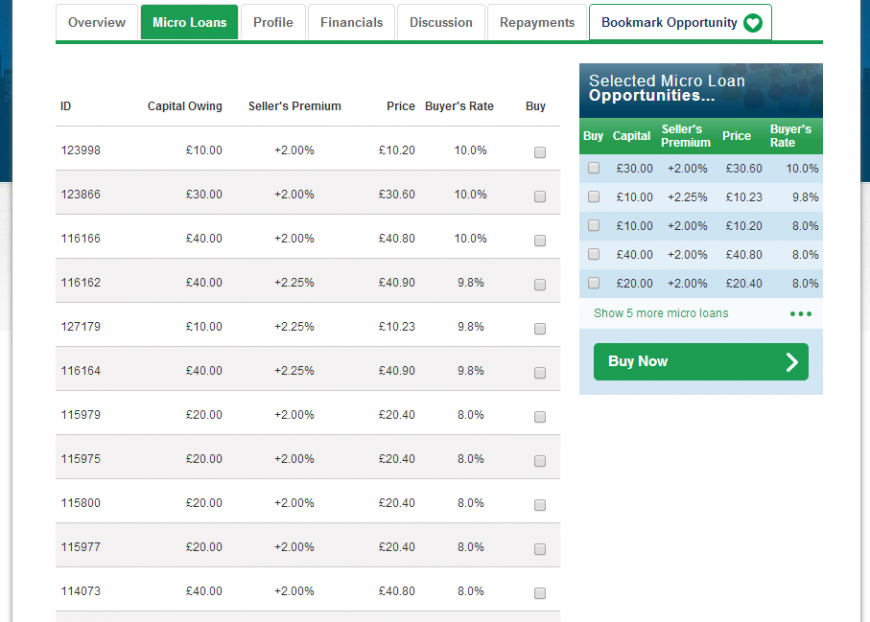Image resolution: width=870 pixels, height=622 pixels.
Task: Open the Repayments tab
Action: tap(537, 22)
